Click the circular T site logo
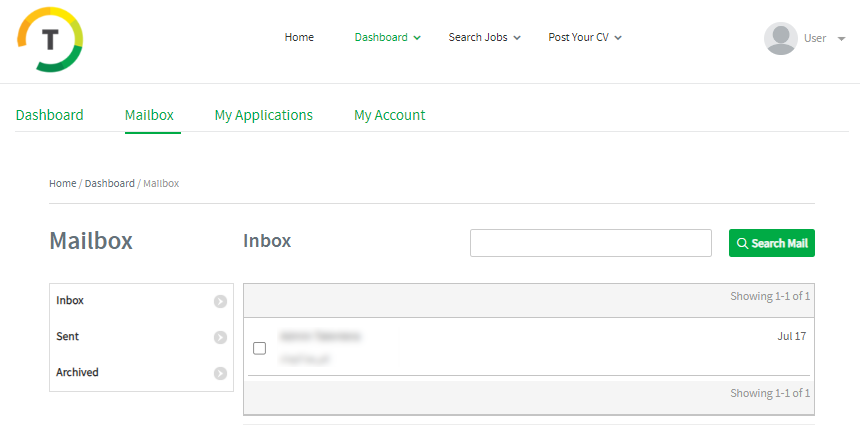This screenshot has height=430, width=860. coord(50,39)
